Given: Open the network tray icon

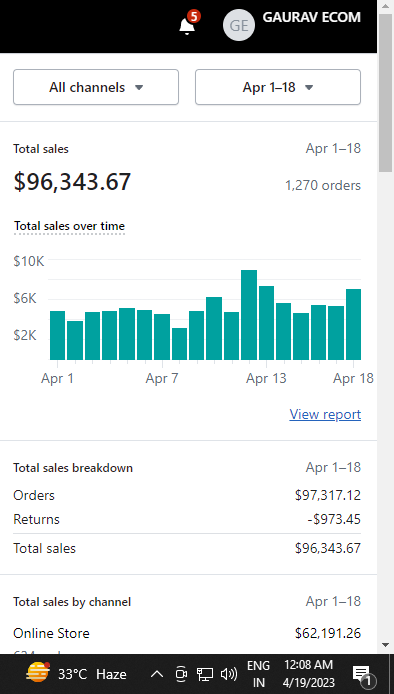Looking at the screenshot, I should 205,674.
